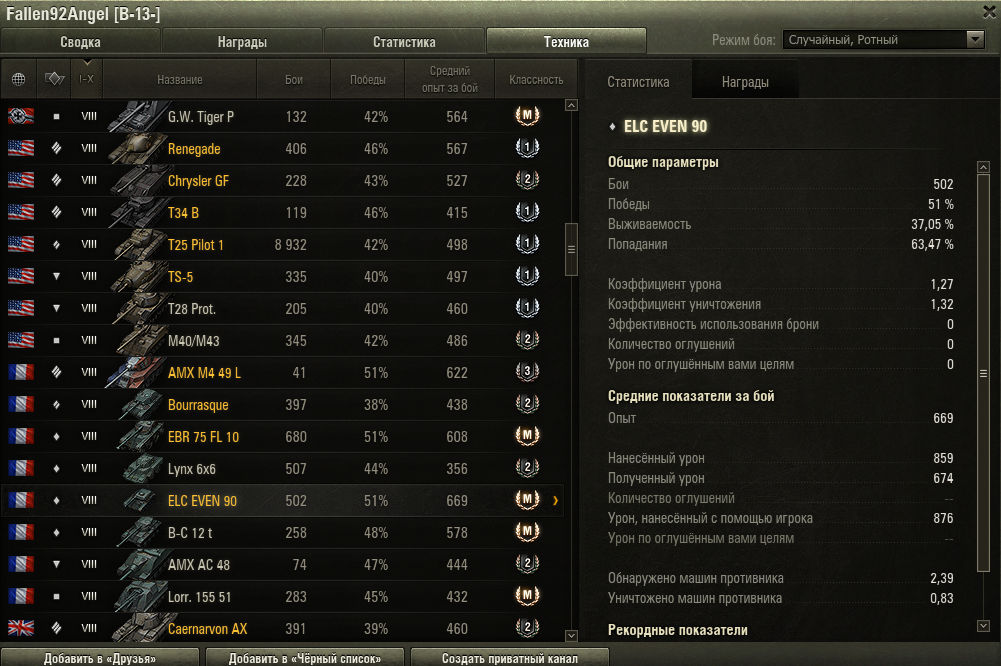Open the Сводка tab
This screenshot has width=1001, height=666.
click(80, 42)
